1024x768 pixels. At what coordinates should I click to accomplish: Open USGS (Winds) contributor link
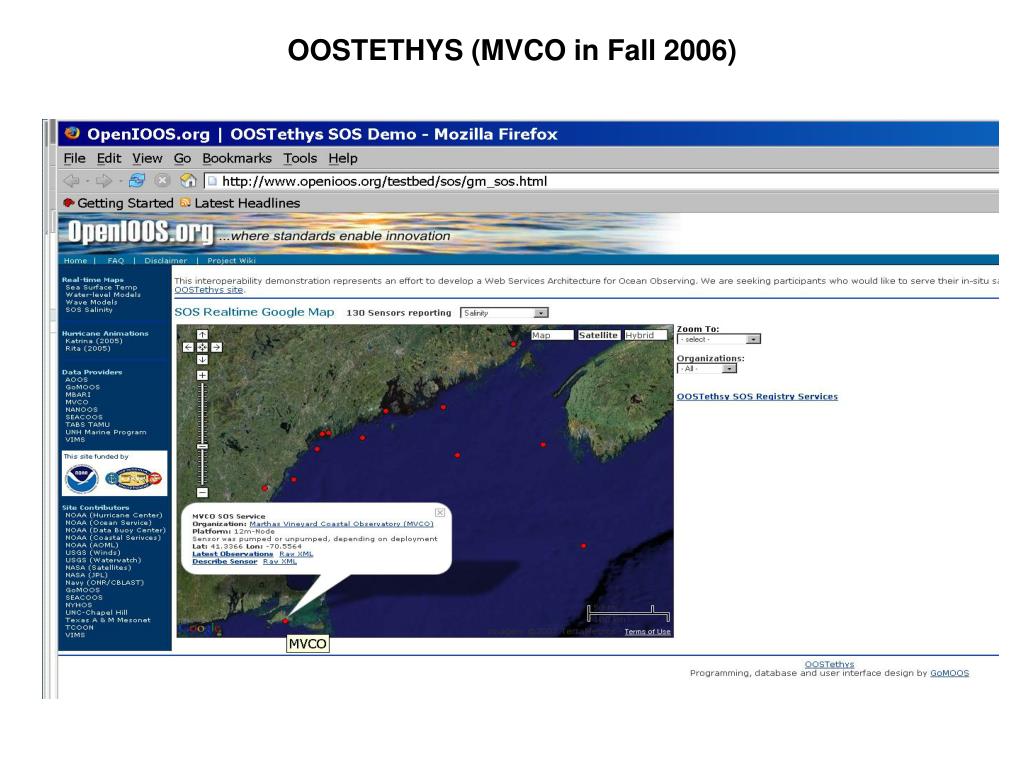point(93,552)
